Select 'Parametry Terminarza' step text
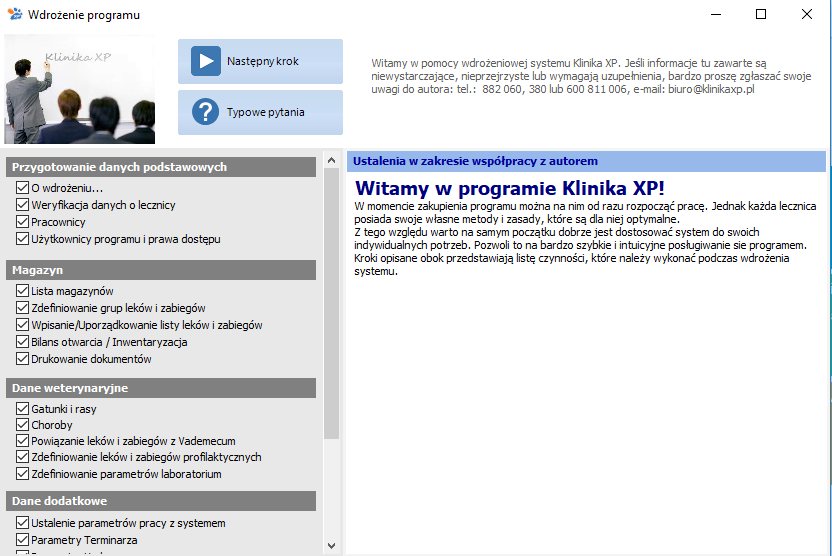832x556 pixels. coord(84,540)
